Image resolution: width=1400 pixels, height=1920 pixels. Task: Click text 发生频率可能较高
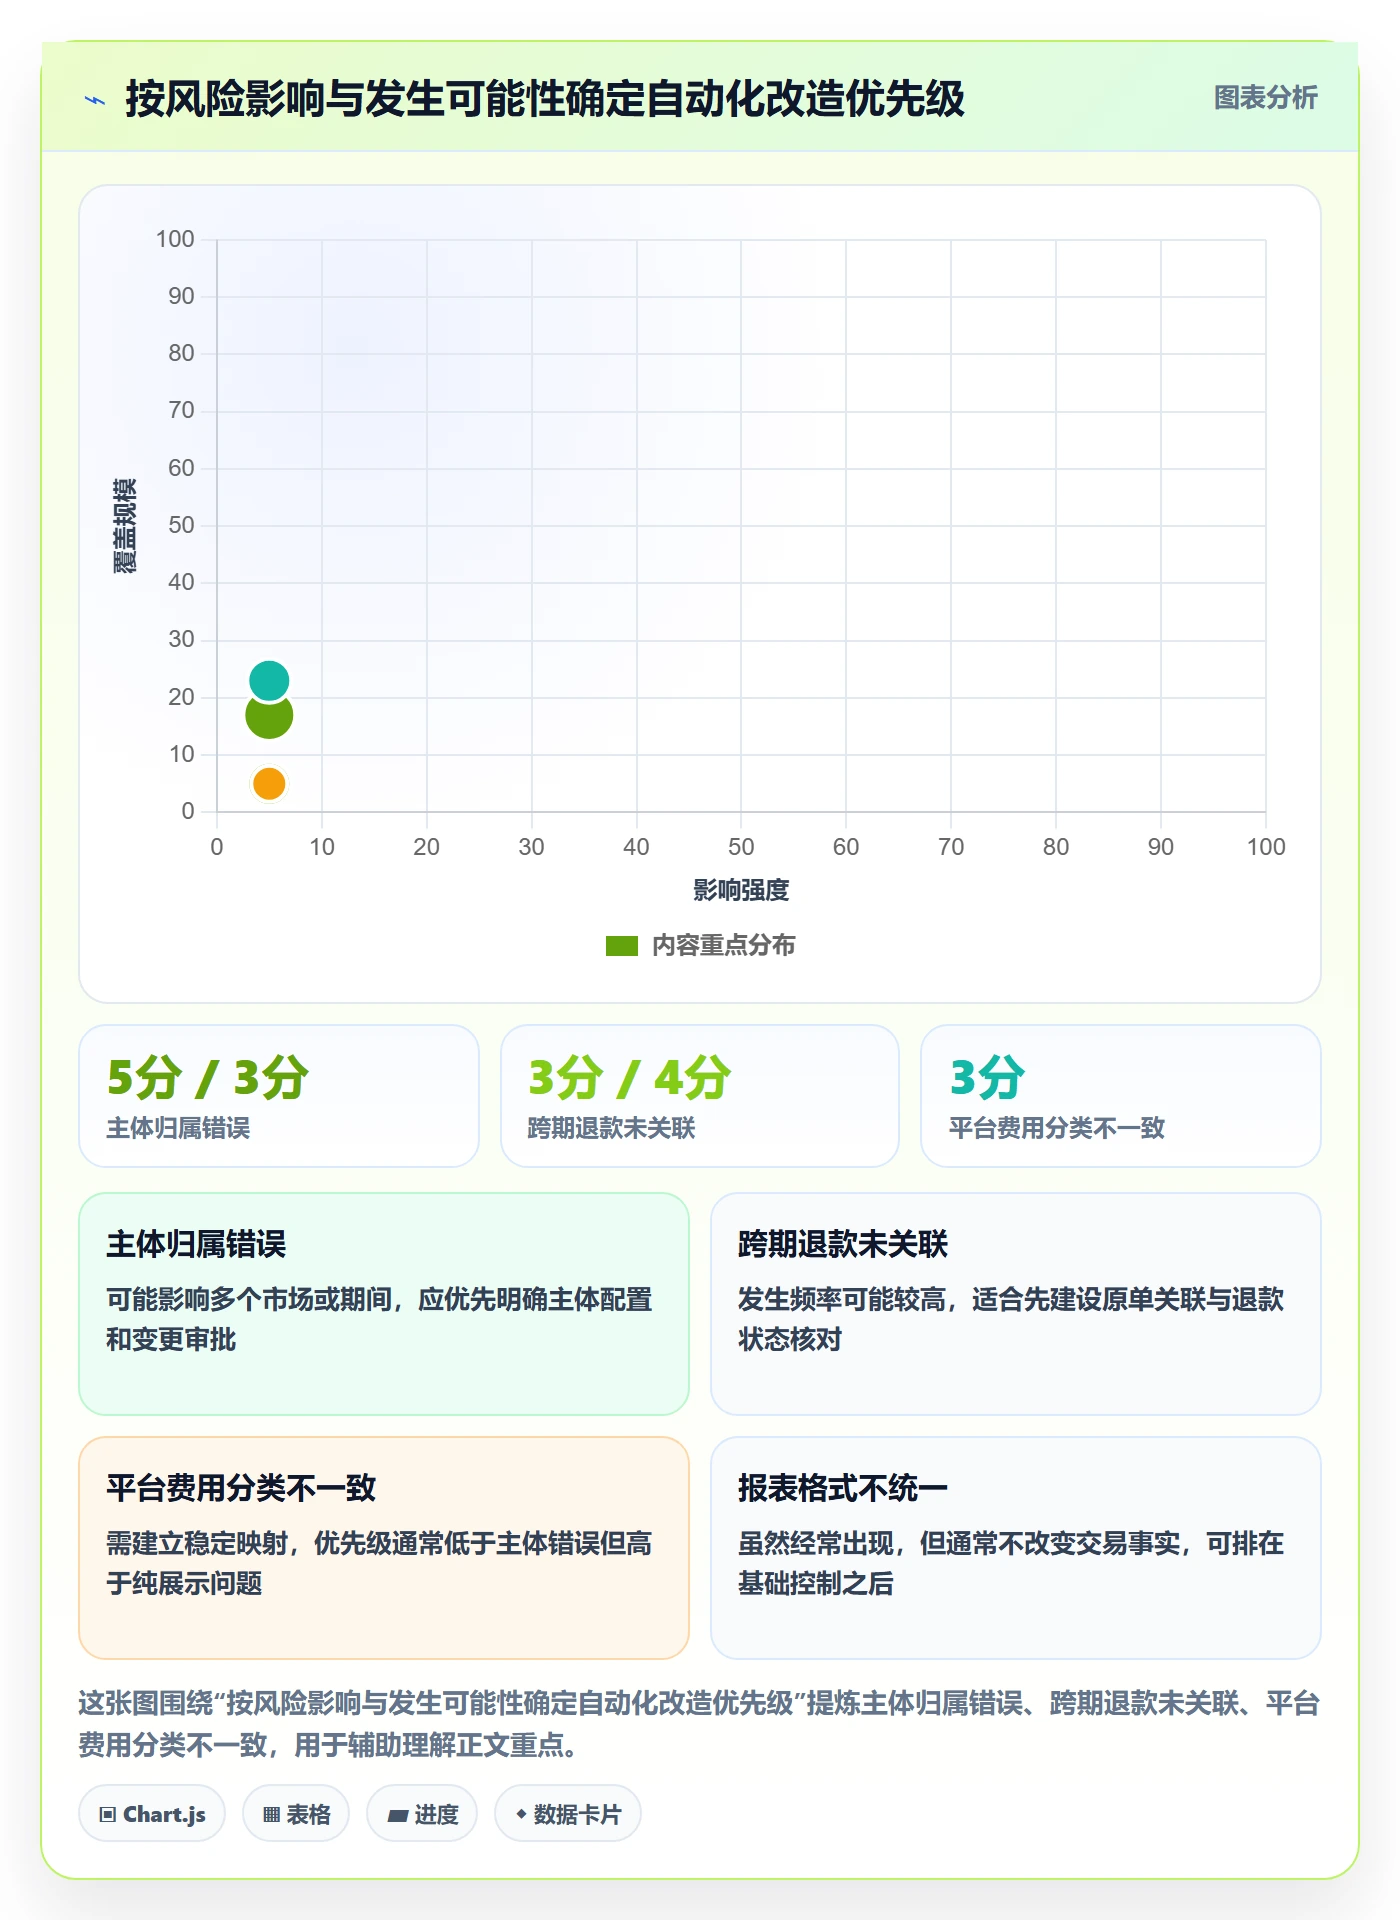pos(841,1300)
